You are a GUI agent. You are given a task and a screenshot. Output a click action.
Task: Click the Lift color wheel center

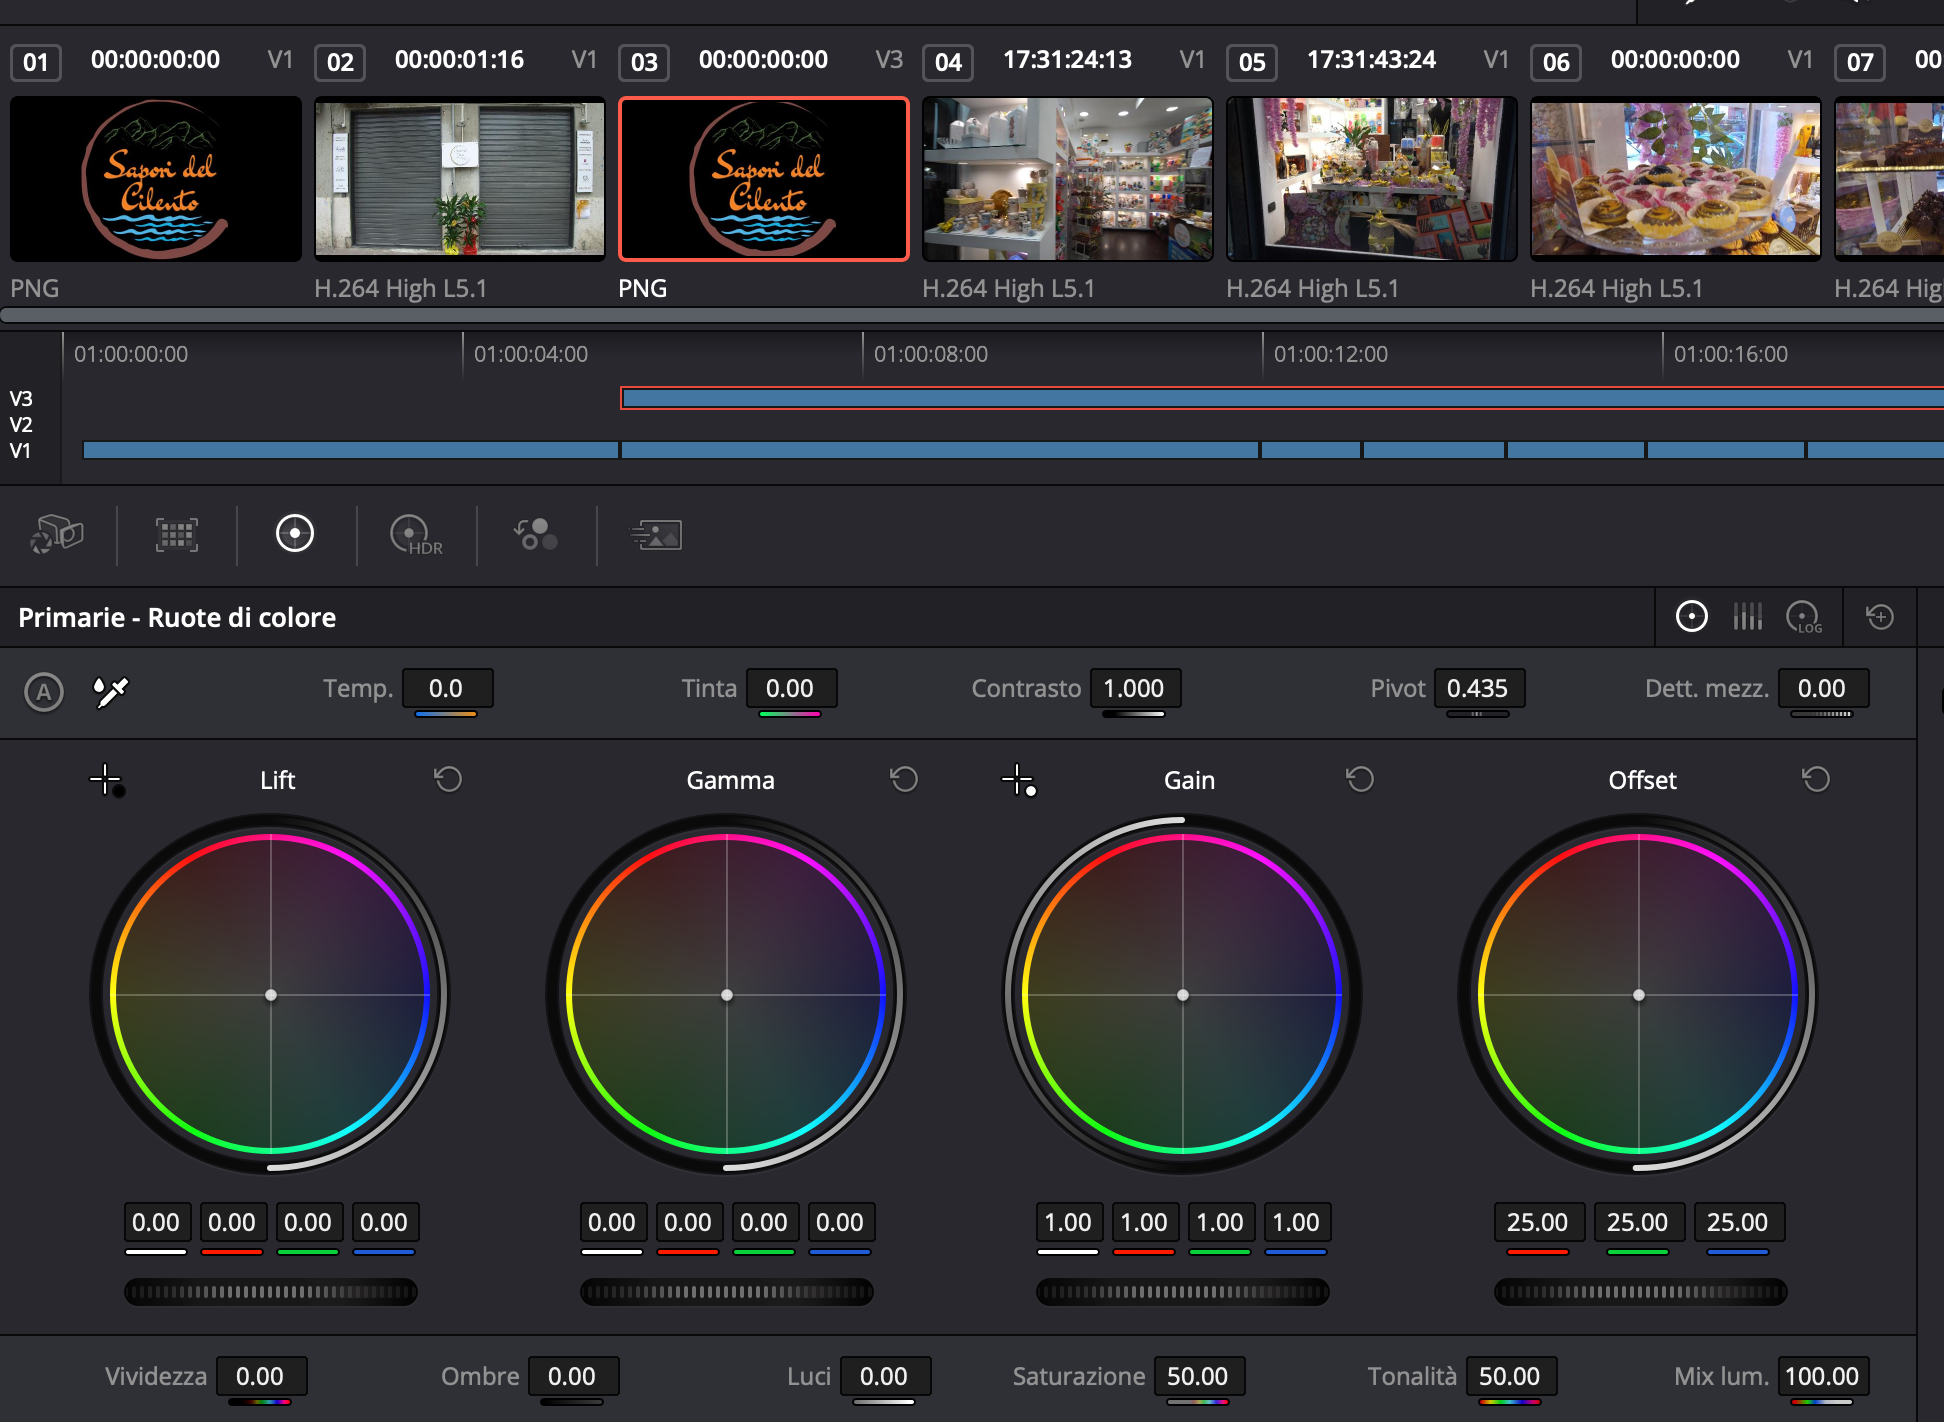click(271, 995)
